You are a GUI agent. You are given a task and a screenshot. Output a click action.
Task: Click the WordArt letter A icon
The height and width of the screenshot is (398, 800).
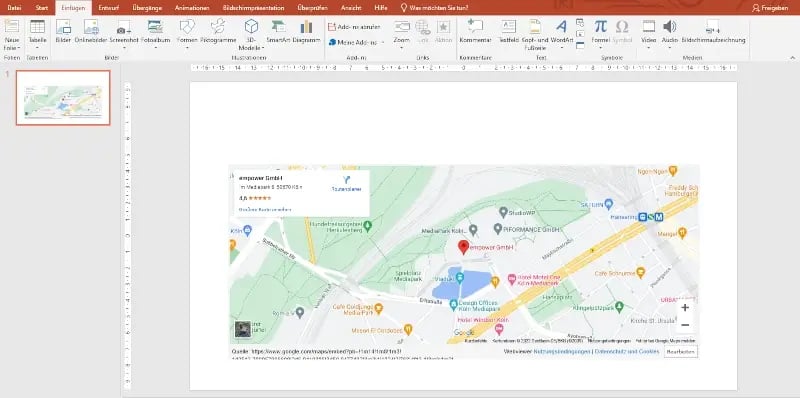[x=562, y=27]
